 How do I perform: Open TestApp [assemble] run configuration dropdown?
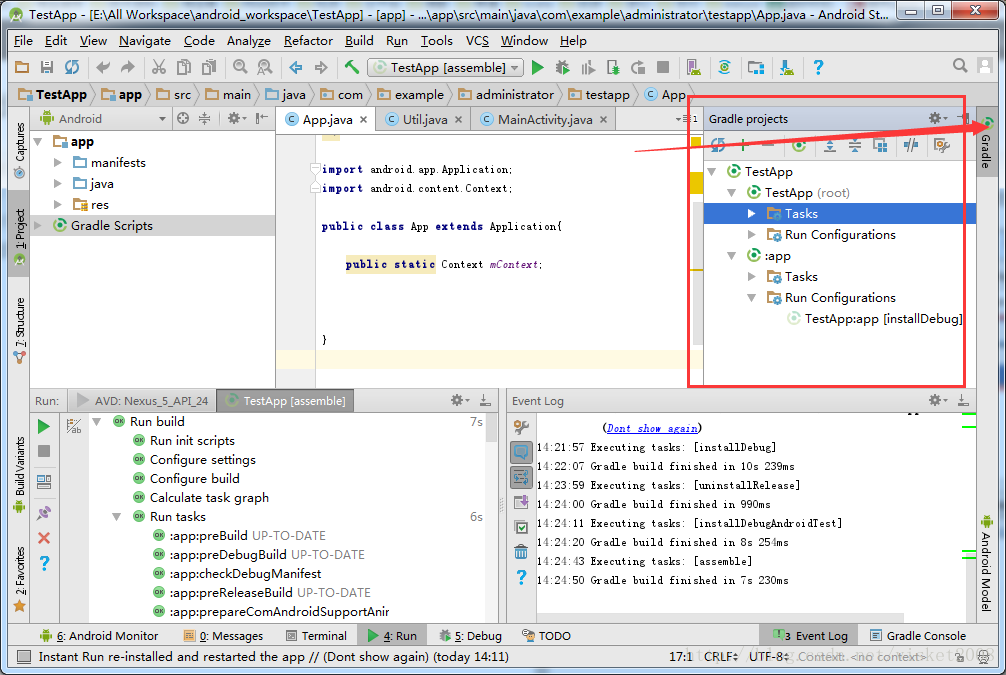pyautogui.click(x=445, y=67)
